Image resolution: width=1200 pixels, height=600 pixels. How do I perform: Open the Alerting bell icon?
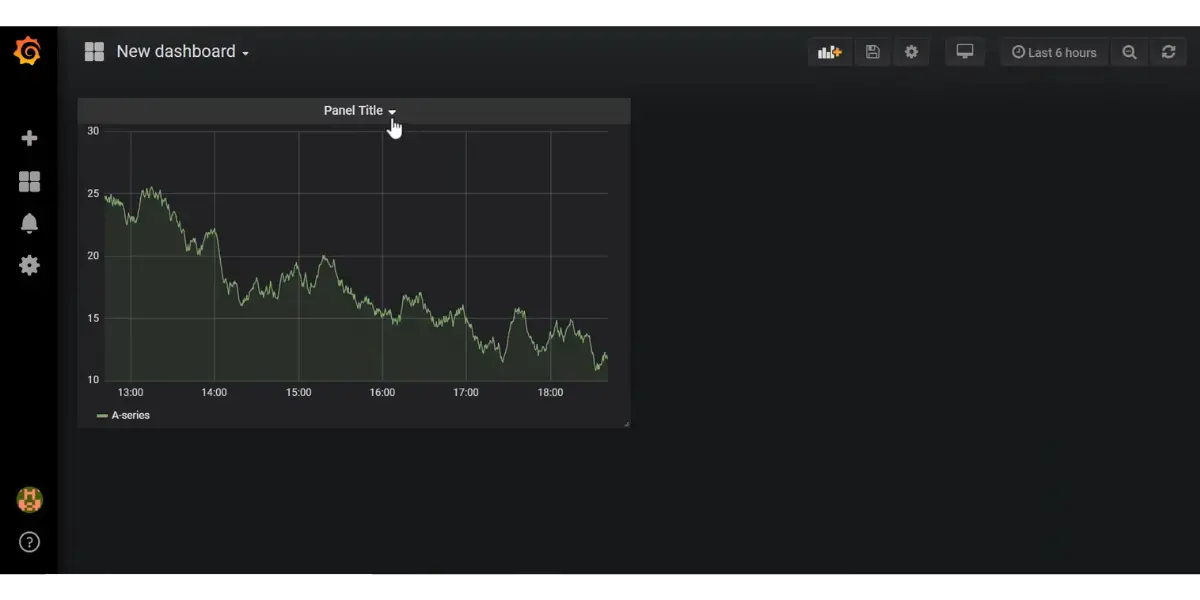29,223
